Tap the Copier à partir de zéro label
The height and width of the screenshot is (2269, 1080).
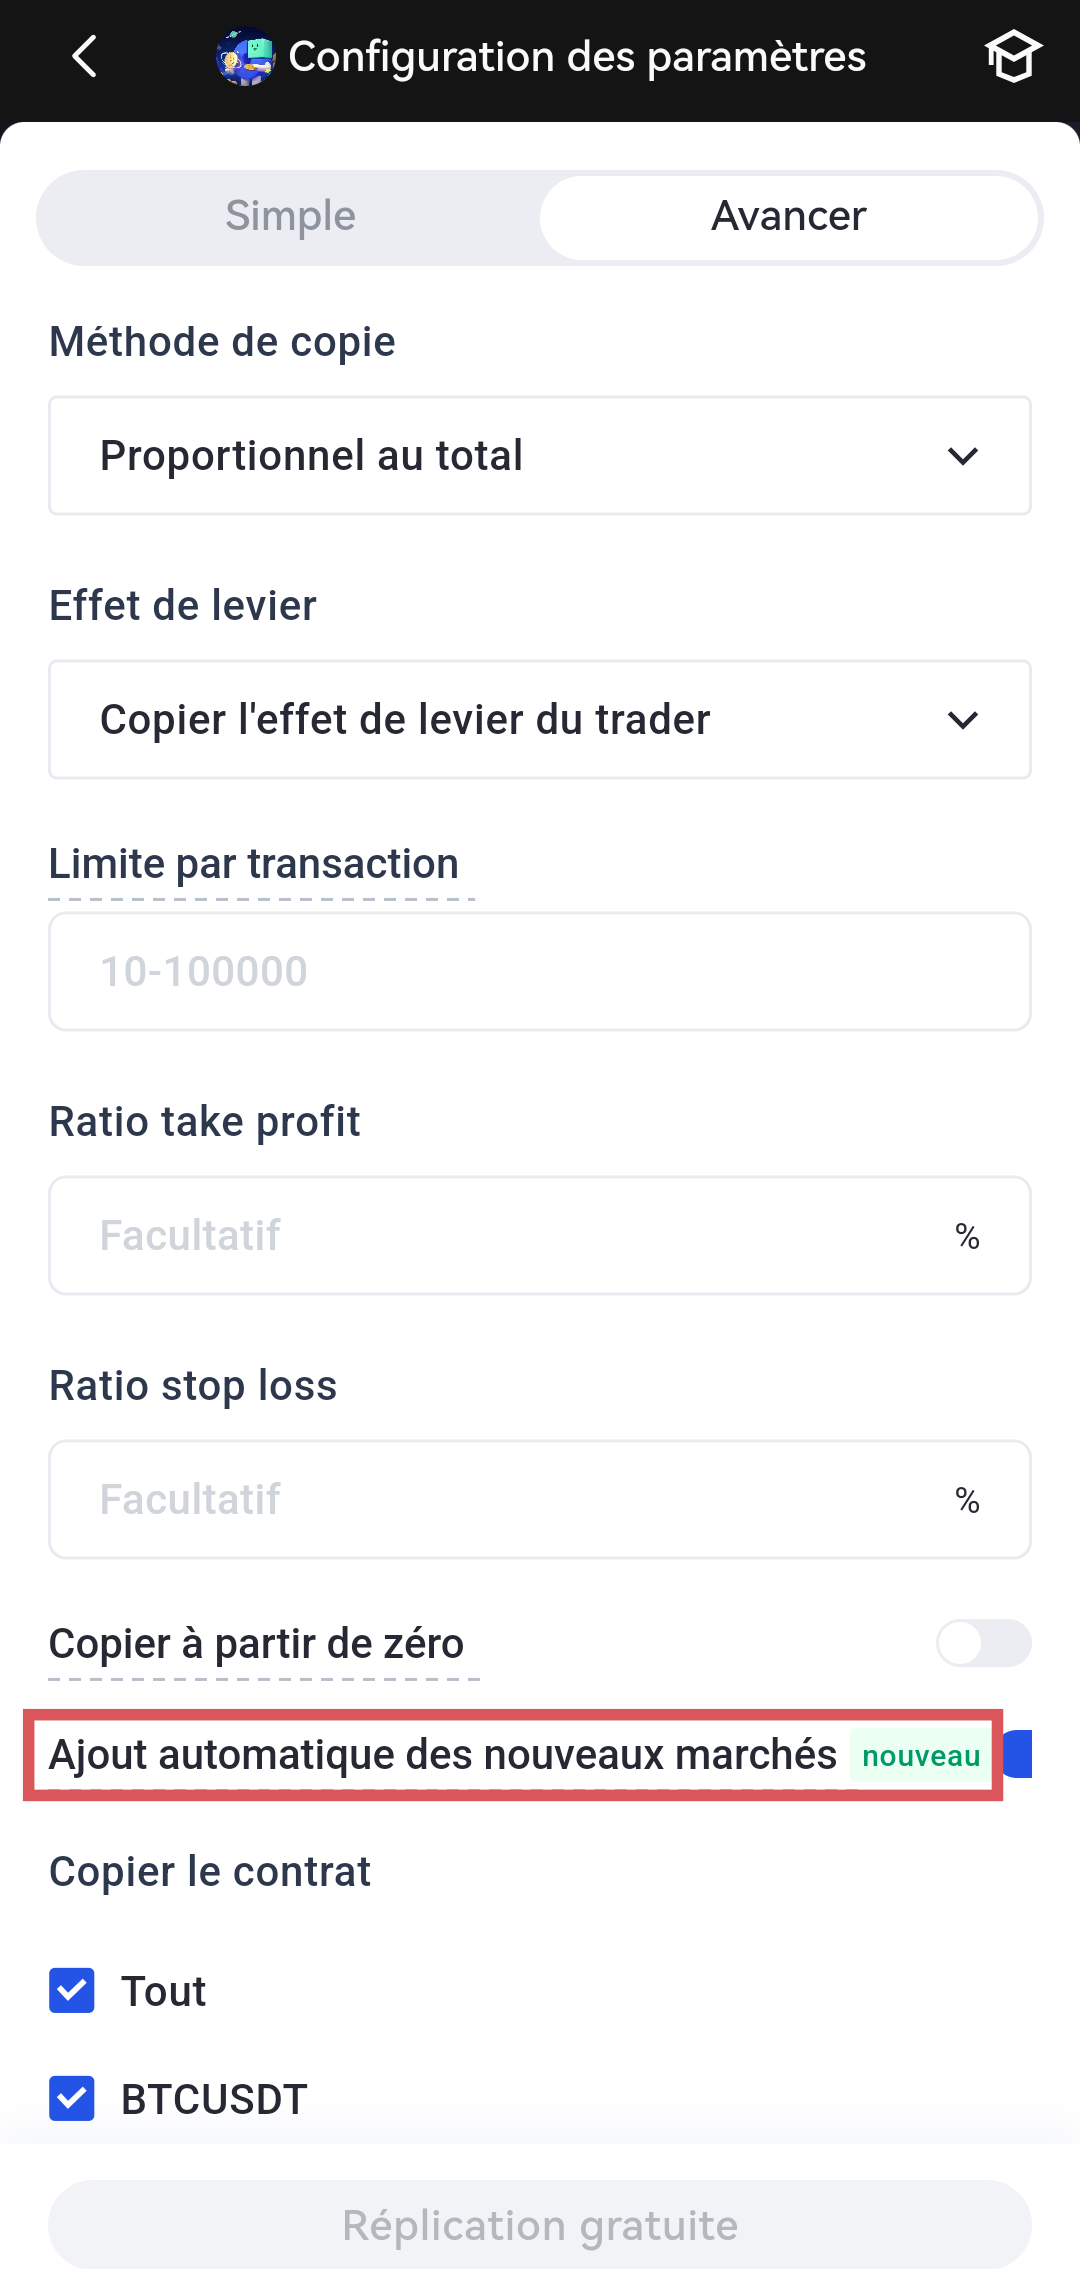(x=257, y=1644)
